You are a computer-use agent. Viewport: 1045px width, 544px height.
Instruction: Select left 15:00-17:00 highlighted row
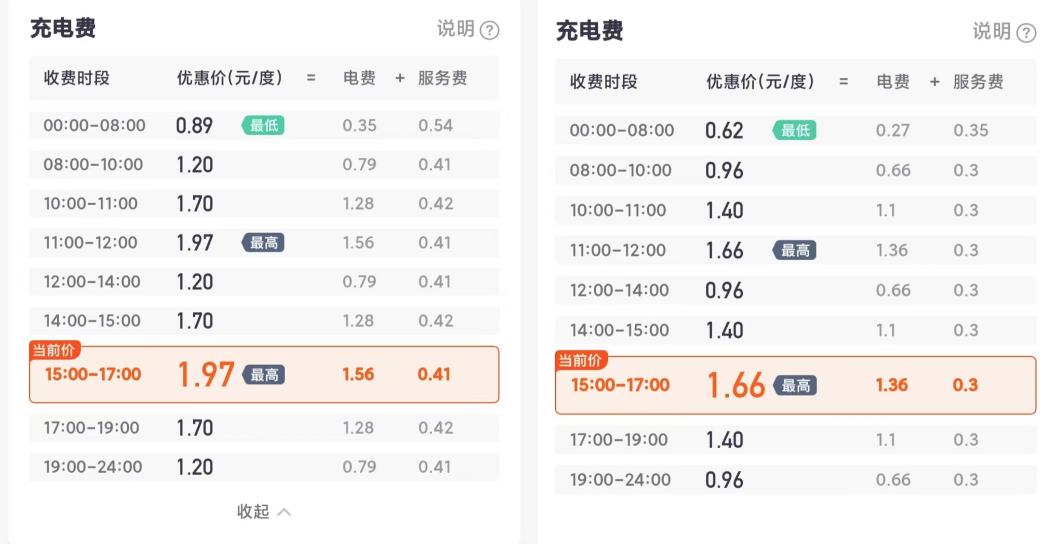264,375
